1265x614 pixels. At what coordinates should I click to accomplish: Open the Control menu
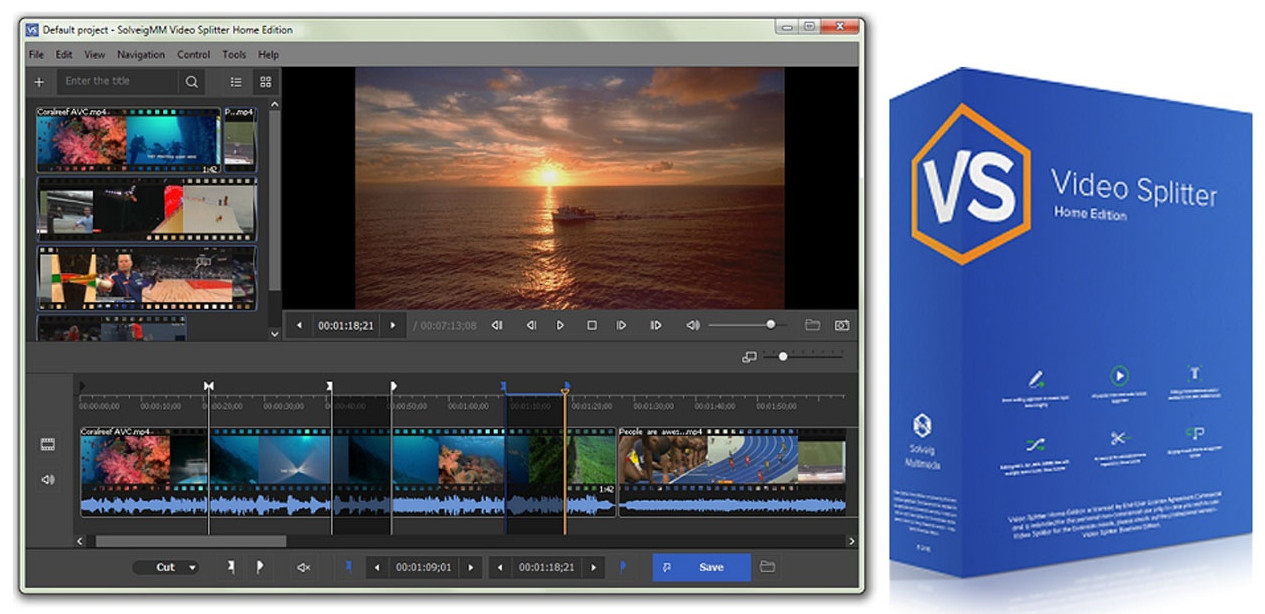click(194, 54)
